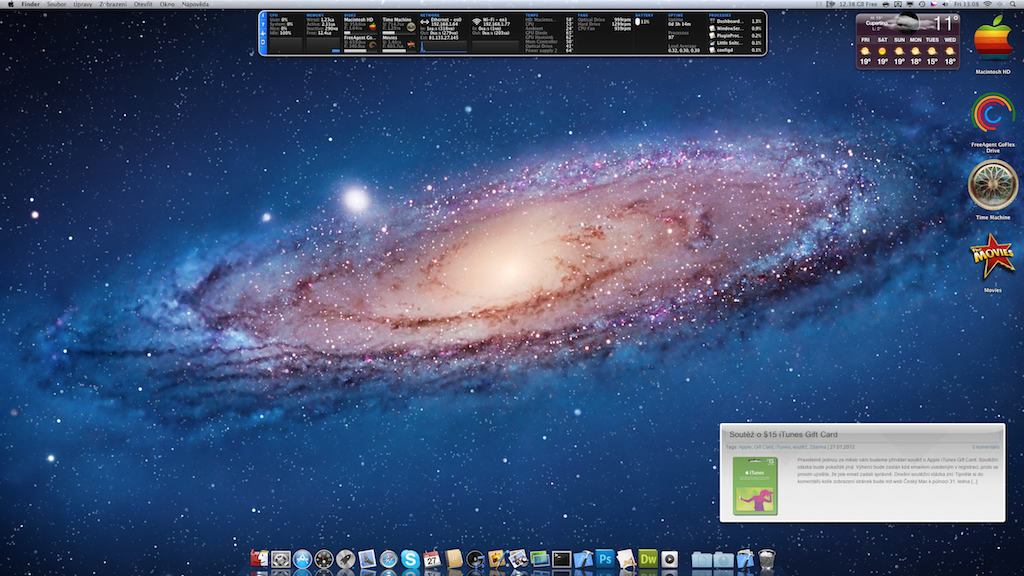Open the Trash in the dock
Screen dimensions: 1024x576
point(767,560)
